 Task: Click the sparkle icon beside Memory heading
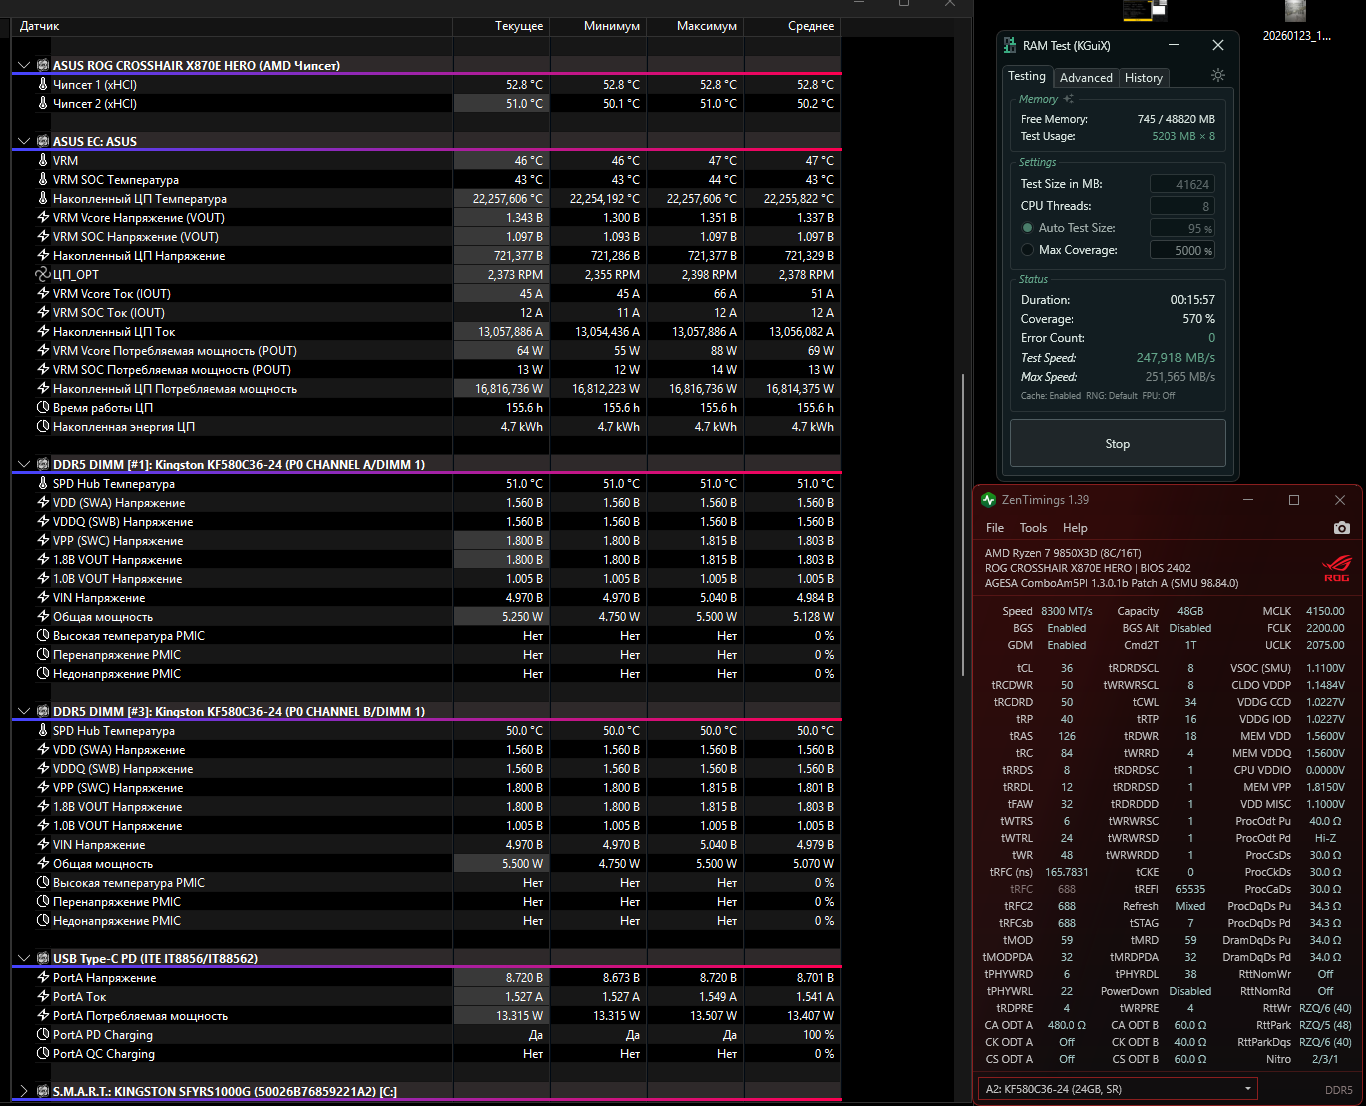tap(1068, 99)
